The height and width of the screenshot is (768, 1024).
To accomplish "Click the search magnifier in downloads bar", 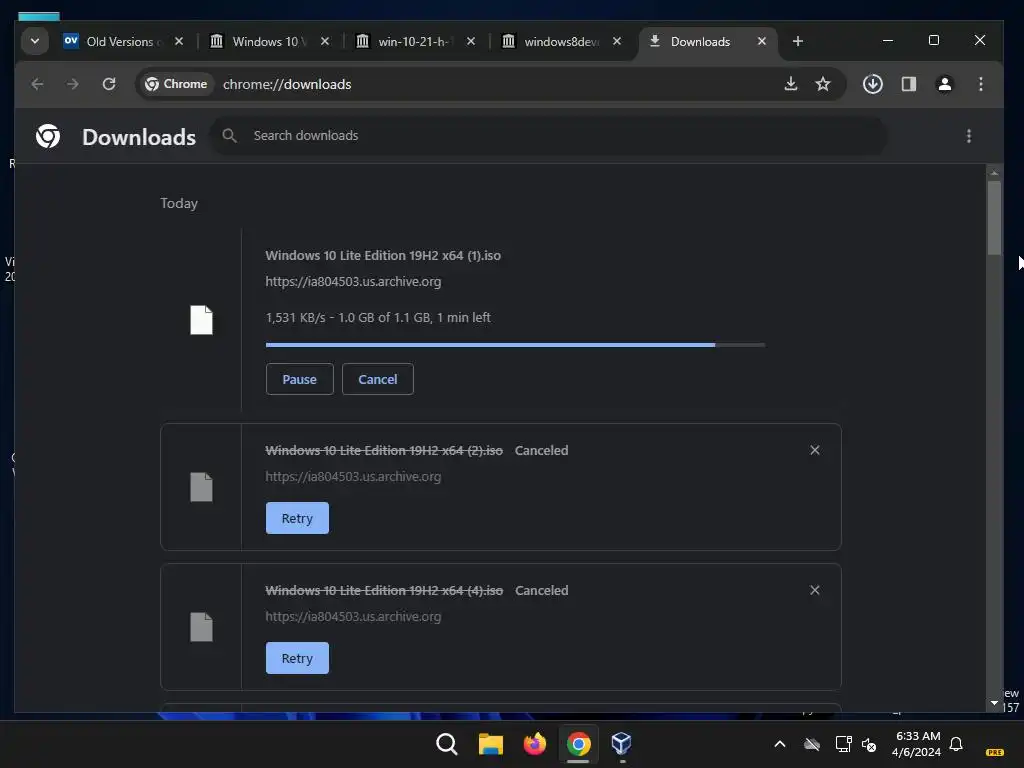I will tap(229, 136).
